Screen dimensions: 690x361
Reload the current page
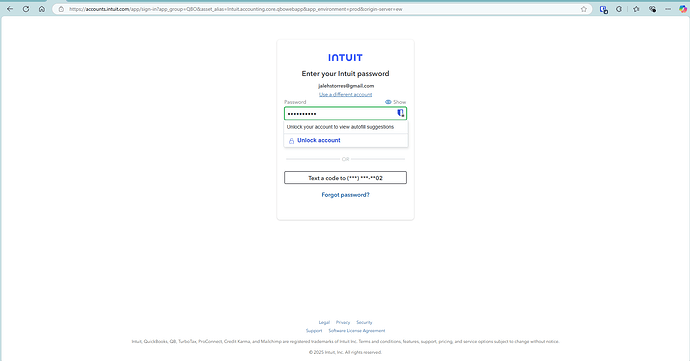click(x=26, y=9)
